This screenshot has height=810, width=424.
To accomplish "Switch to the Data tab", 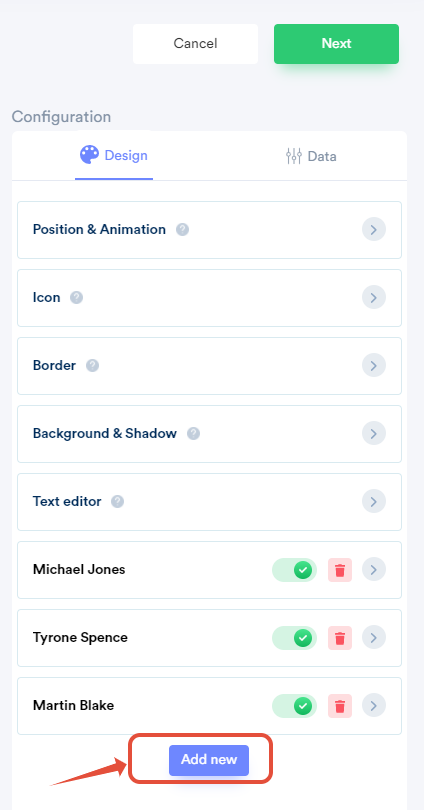I will coord(311,156).
